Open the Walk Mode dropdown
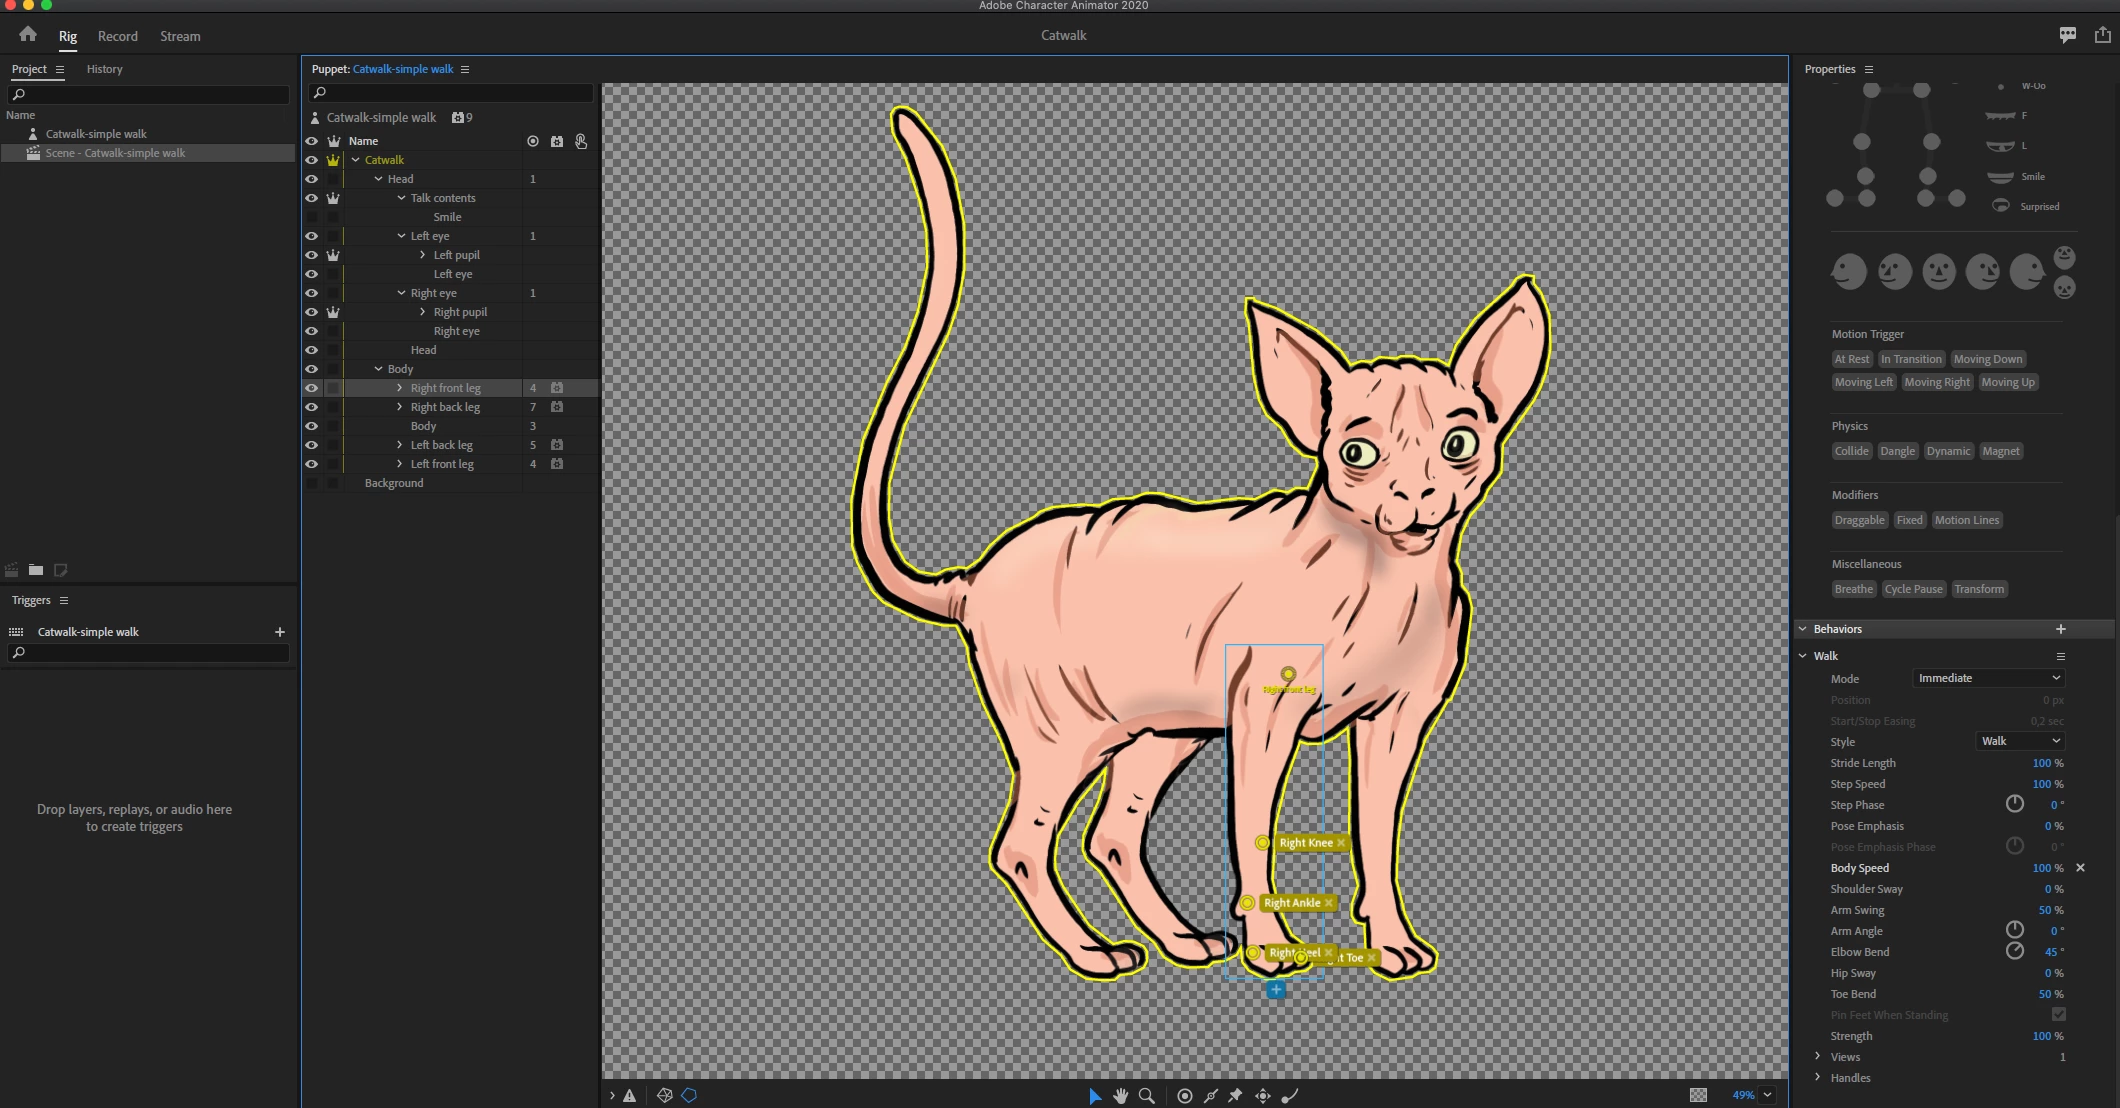This screenshot has height=1108, width=2120. click(x=1988, y=678)
